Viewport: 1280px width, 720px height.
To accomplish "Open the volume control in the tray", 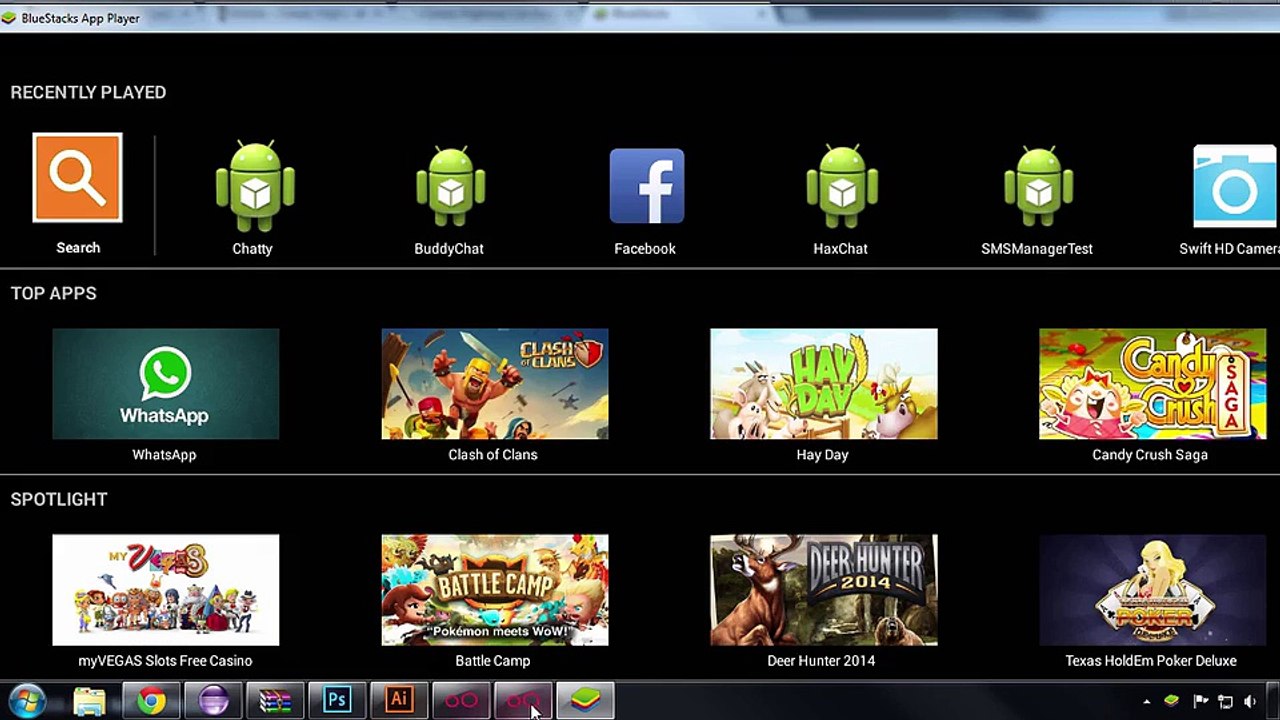I will point(1250,702).
